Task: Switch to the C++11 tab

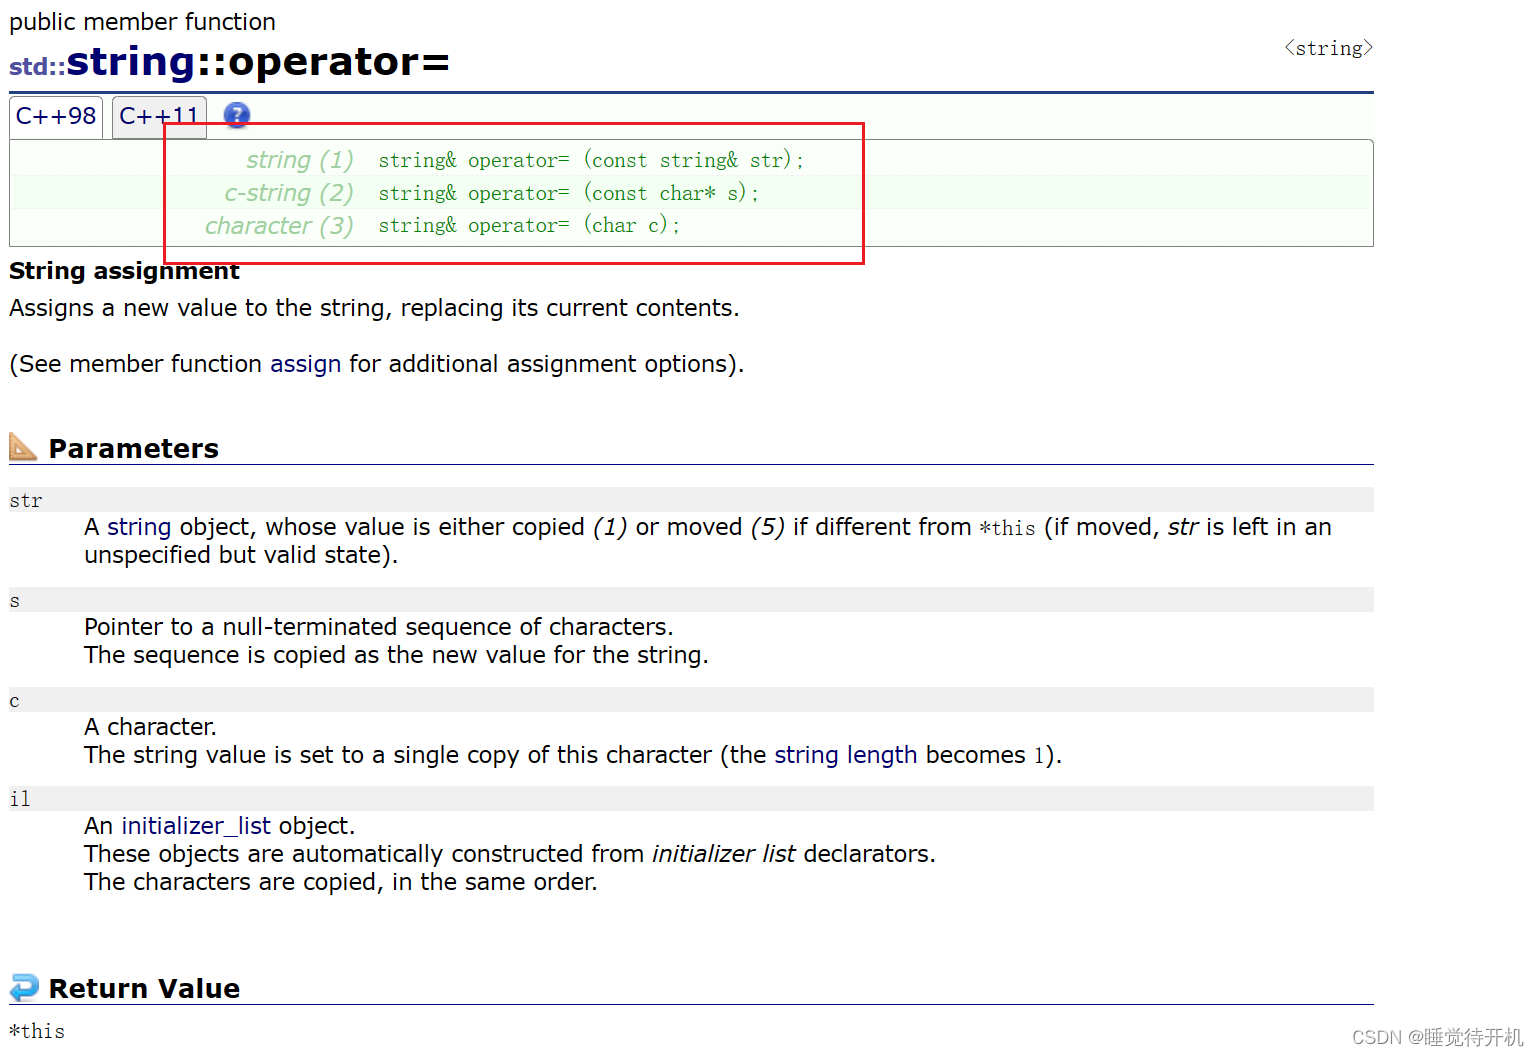Action: pos(159,116)
